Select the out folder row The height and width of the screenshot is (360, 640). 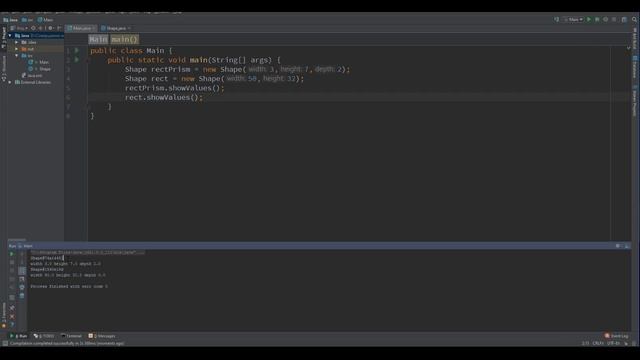point(35,49)
